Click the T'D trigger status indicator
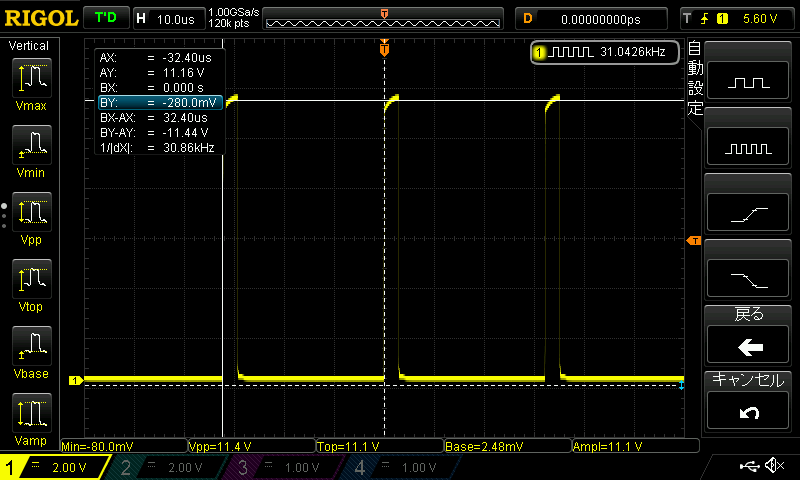Image resolution: width=800 pixels, height=480 pixels. tap(106, 18)
